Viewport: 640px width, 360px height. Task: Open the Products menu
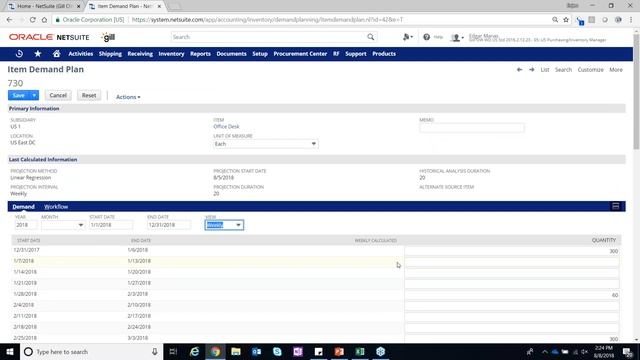point(384,54)
